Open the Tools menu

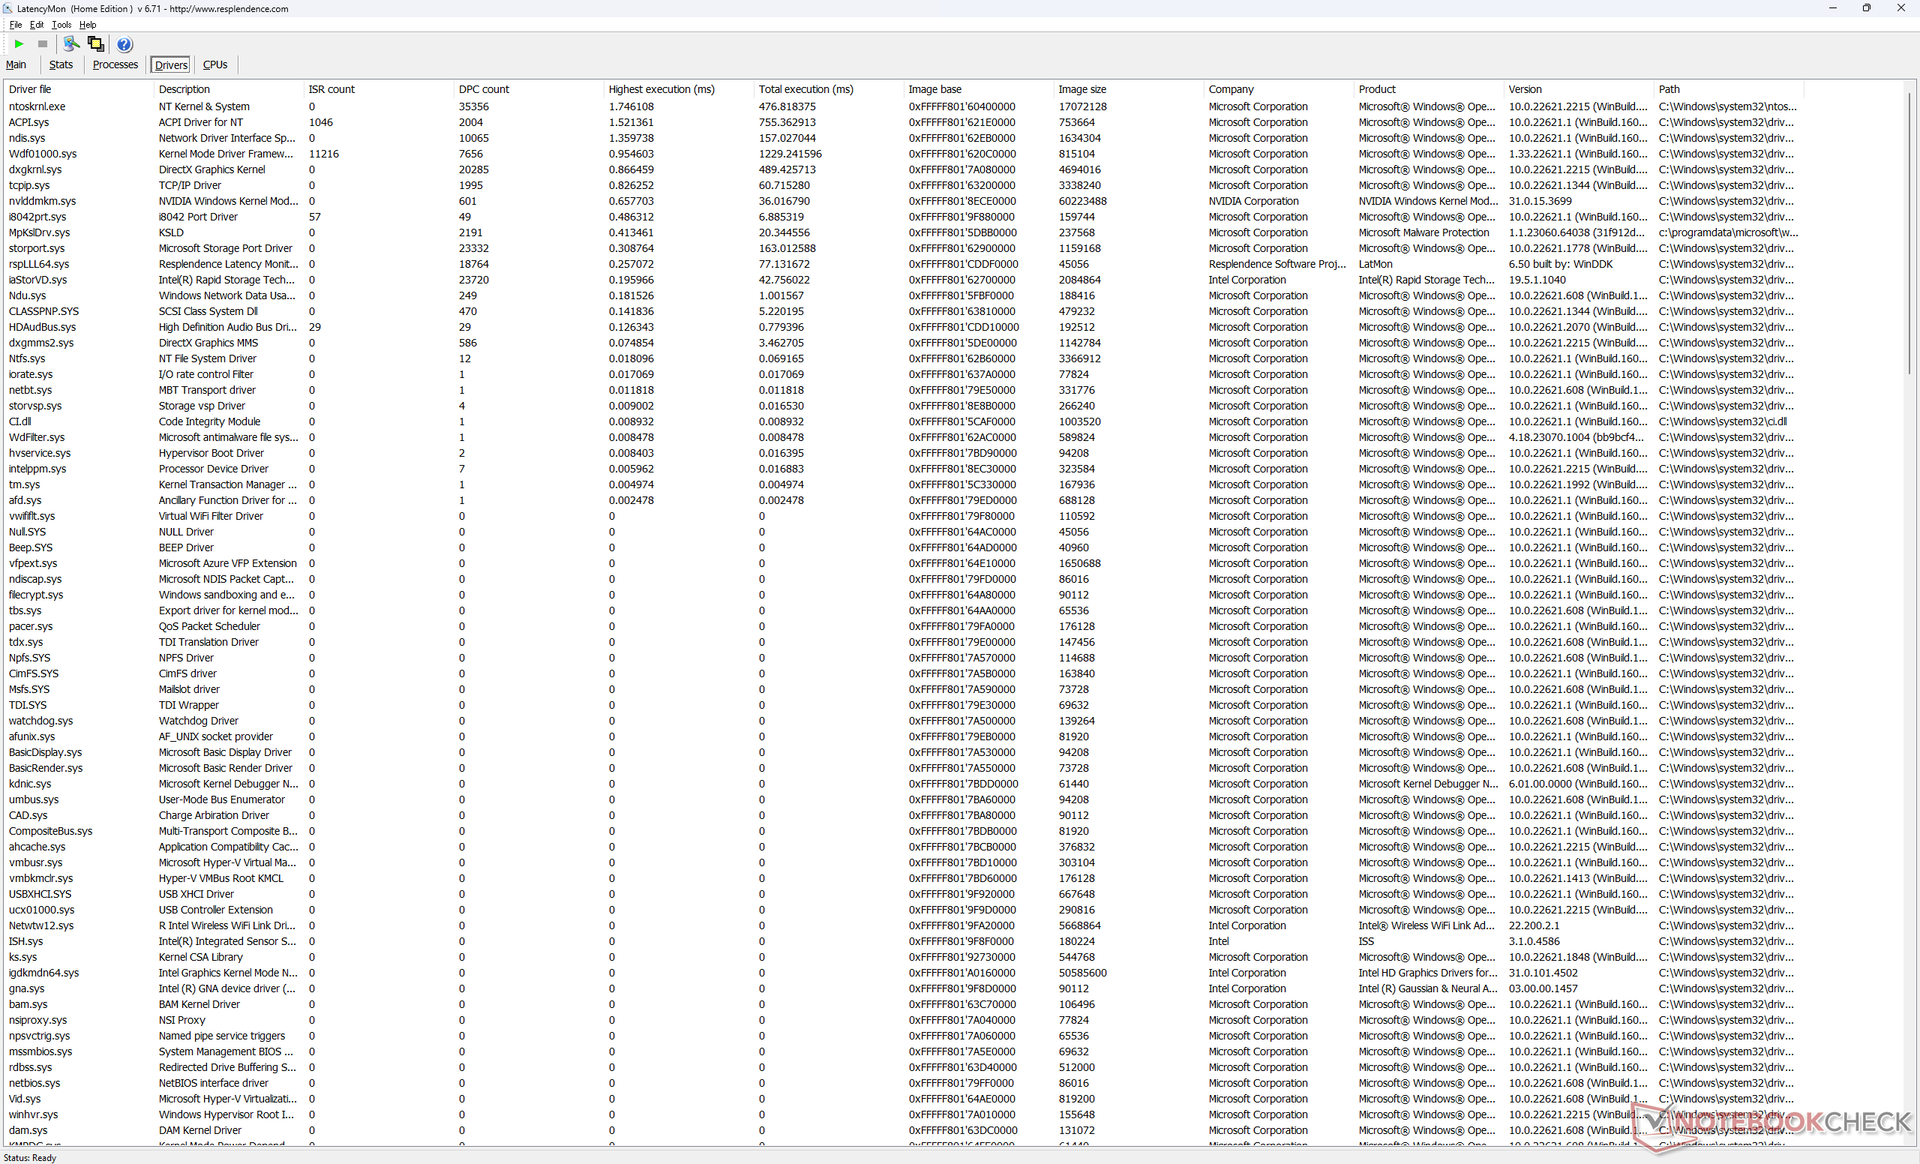point(61,25)
